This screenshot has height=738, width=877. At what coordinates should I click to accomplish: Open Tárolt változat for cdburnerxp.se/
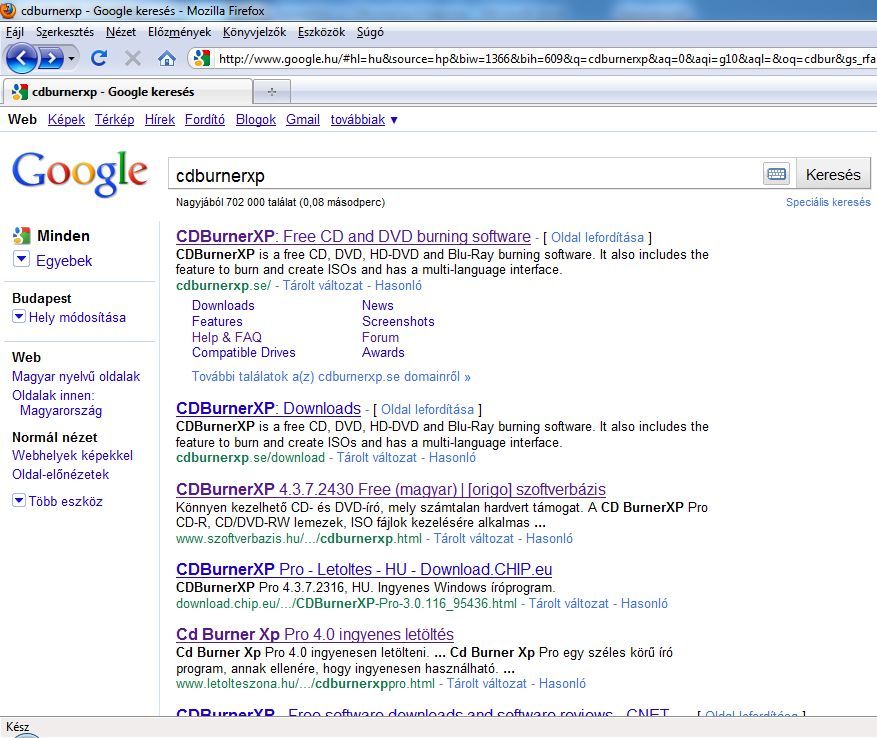coord(323,285)
